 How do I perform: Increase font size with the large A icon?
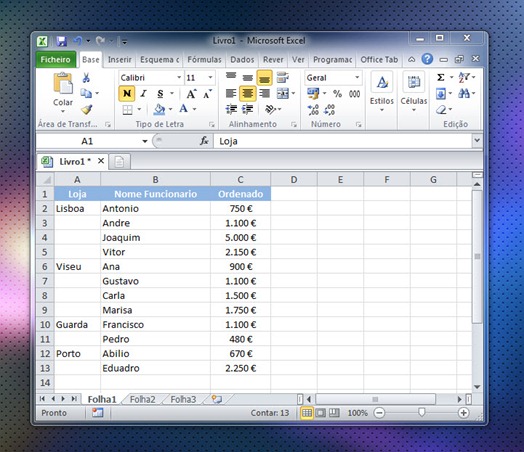(191, 94)
